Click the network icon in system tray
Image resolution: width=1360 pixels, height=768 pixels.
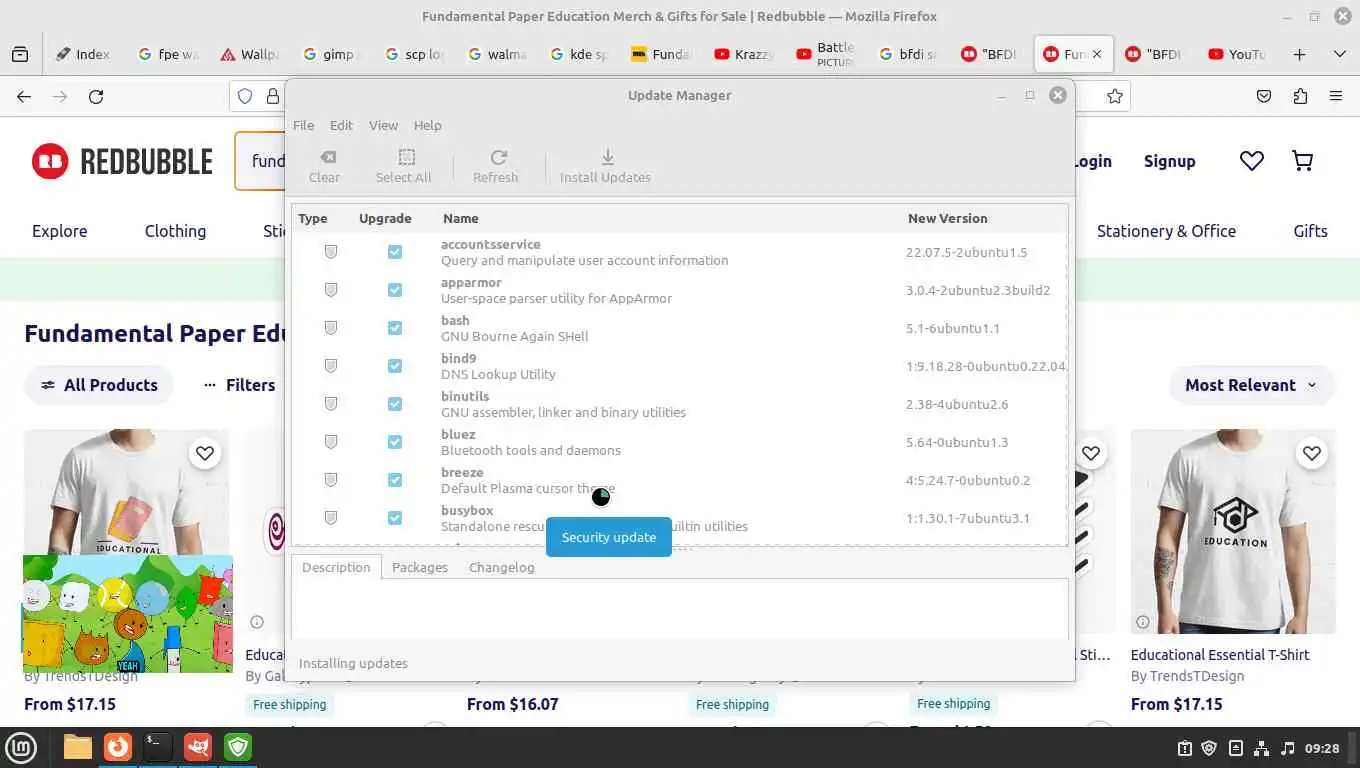point(1262,748)
